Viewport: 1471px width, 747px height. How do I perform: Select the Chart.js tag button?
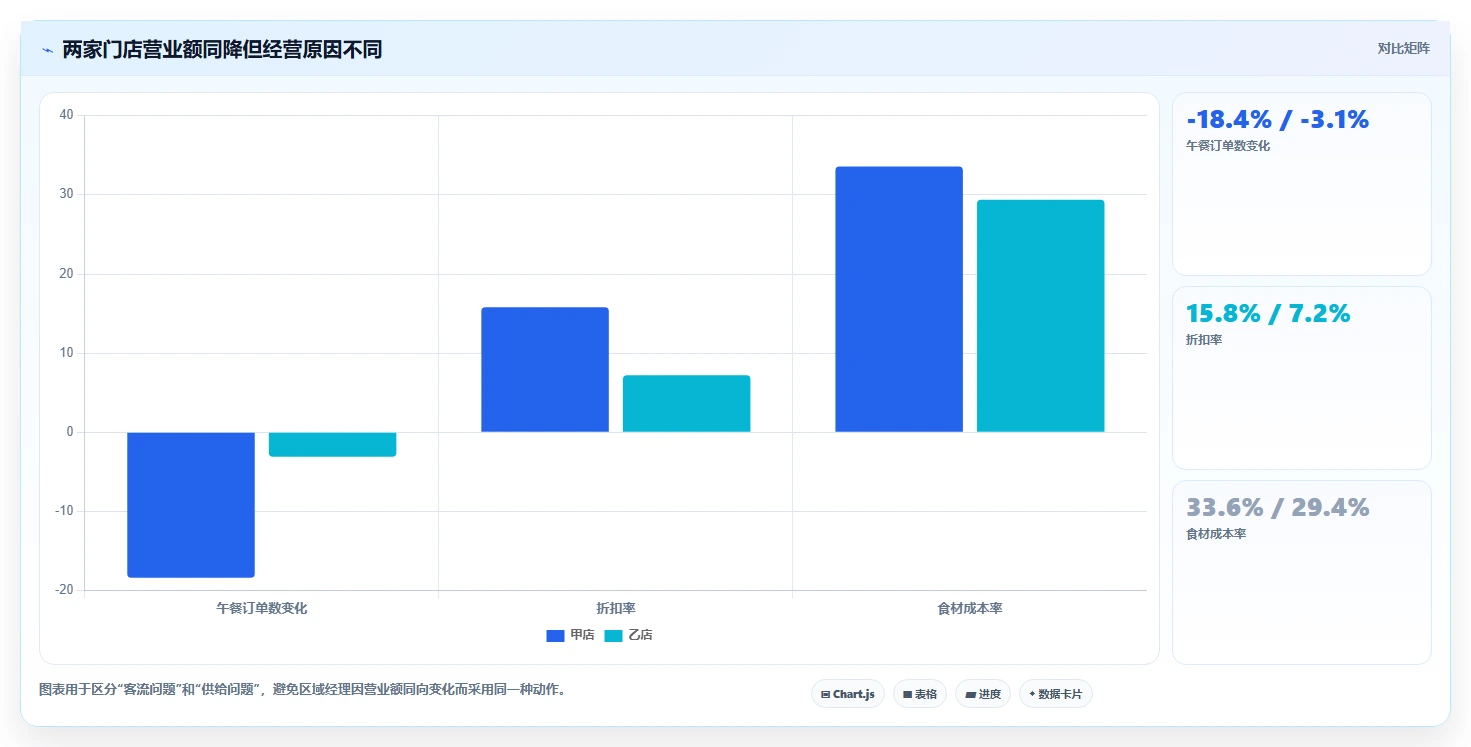click(x=848, y=694)
